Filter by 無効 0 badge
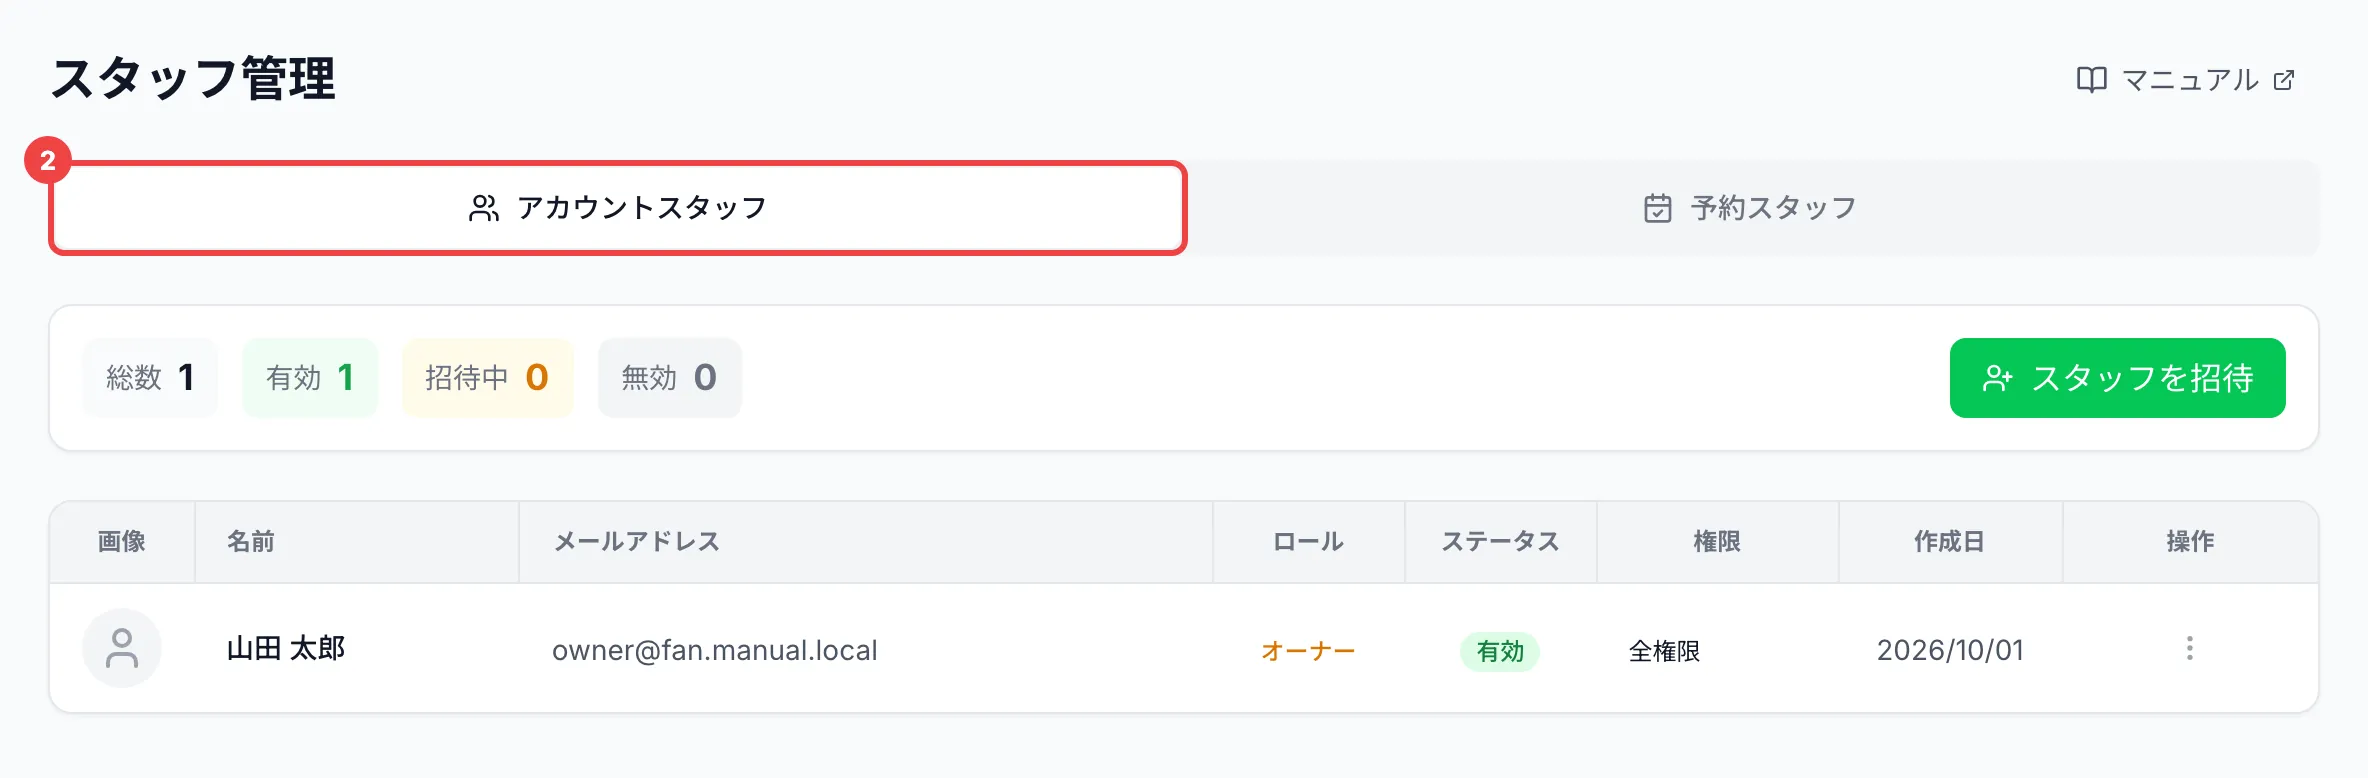Image resolution: width=2368 pixels, height=778 pixels. (669, 378)
